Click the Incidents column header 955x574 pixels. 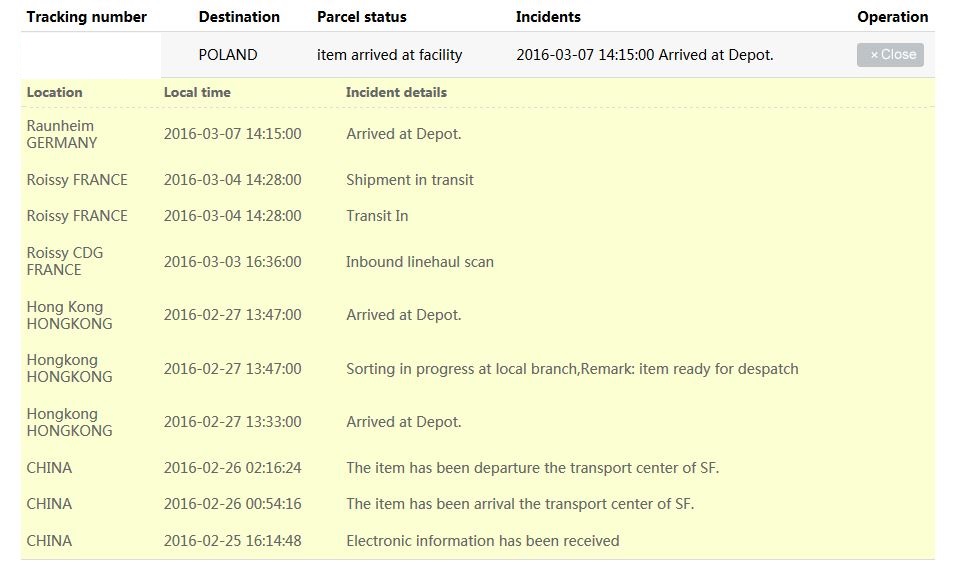tap(548, 17)
